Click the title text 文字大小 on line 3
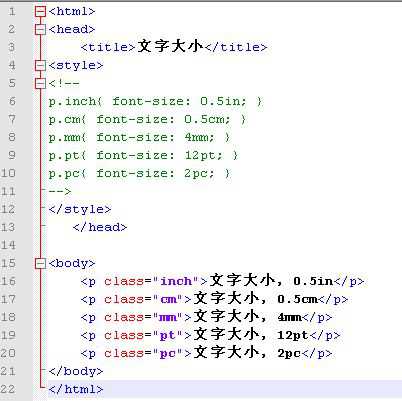This screenshot has width=402, height=401. [170, 46]
